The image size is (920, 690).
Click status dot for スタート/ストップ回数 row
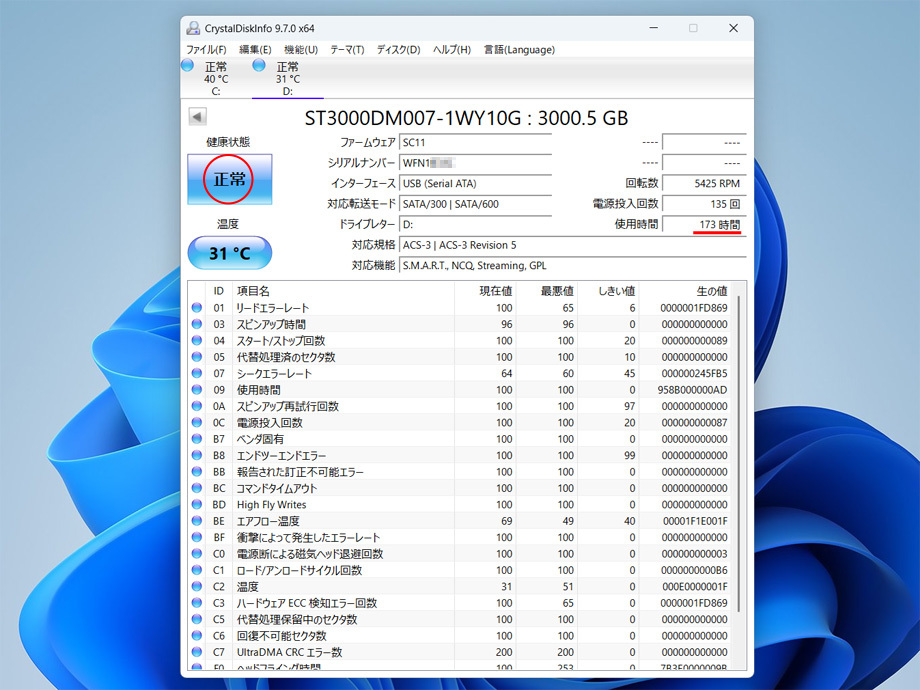[x=197, y=340]
